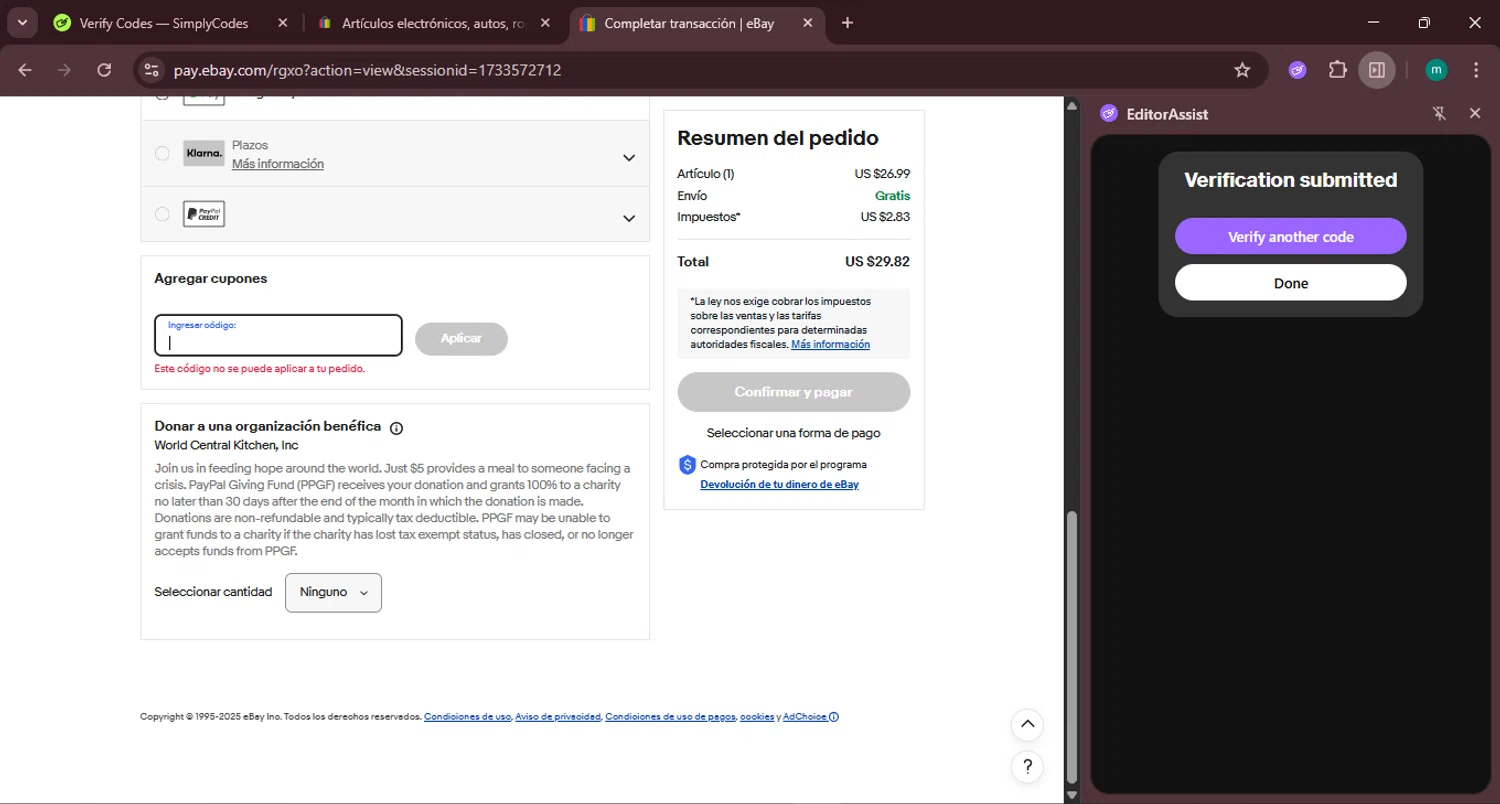Click the blue money-back shield icon
Screen dimensions: 1500x804
click(687, 465)
